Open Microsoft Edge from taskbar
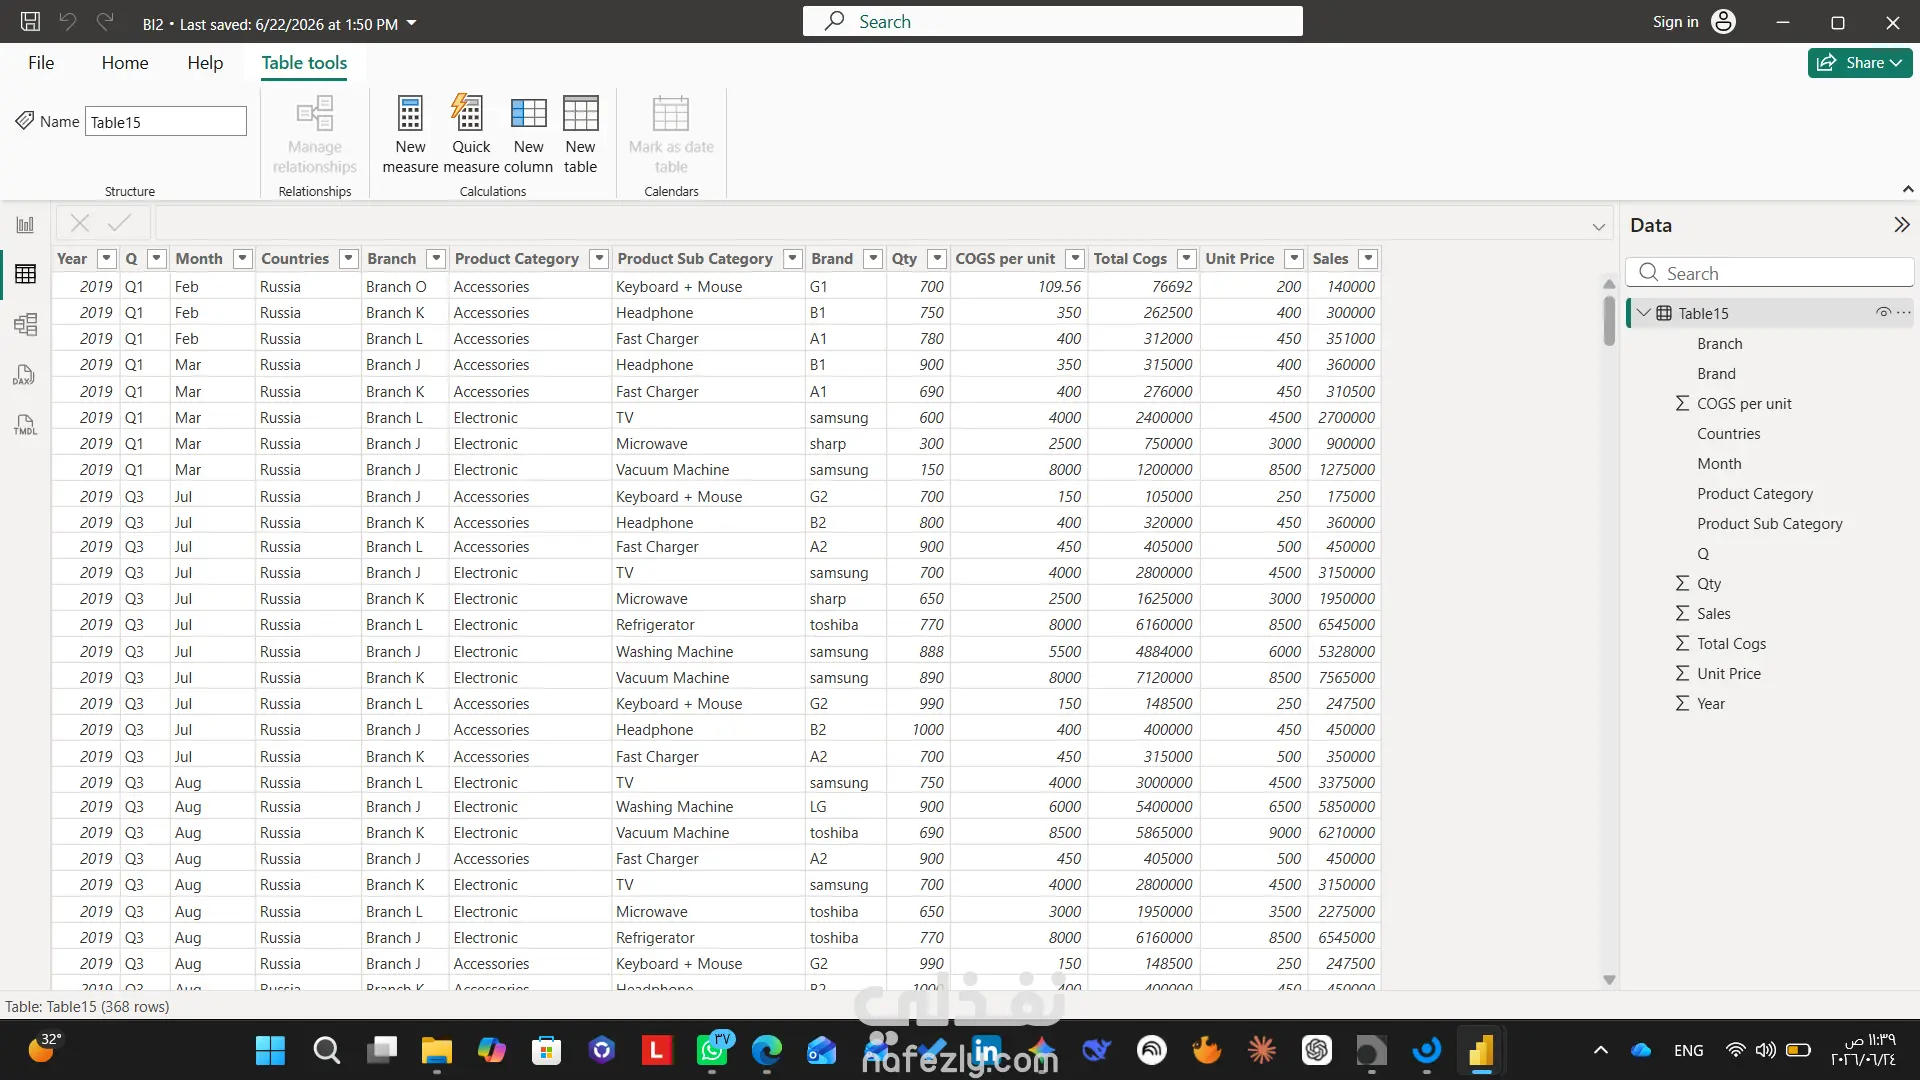The image size is (1920, 1080). click(x=767, y=1050)
